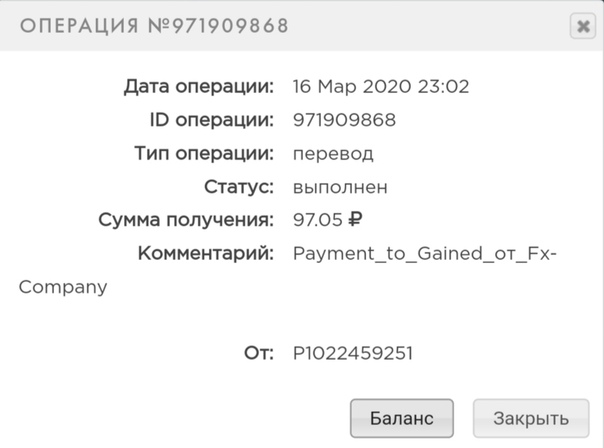
Task: Click the Статус label
Action: [239, 187]
